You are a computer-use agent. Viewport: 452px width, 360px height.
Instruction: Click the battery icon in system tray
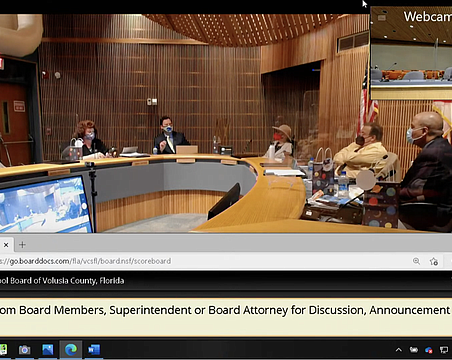click(414, 350)
